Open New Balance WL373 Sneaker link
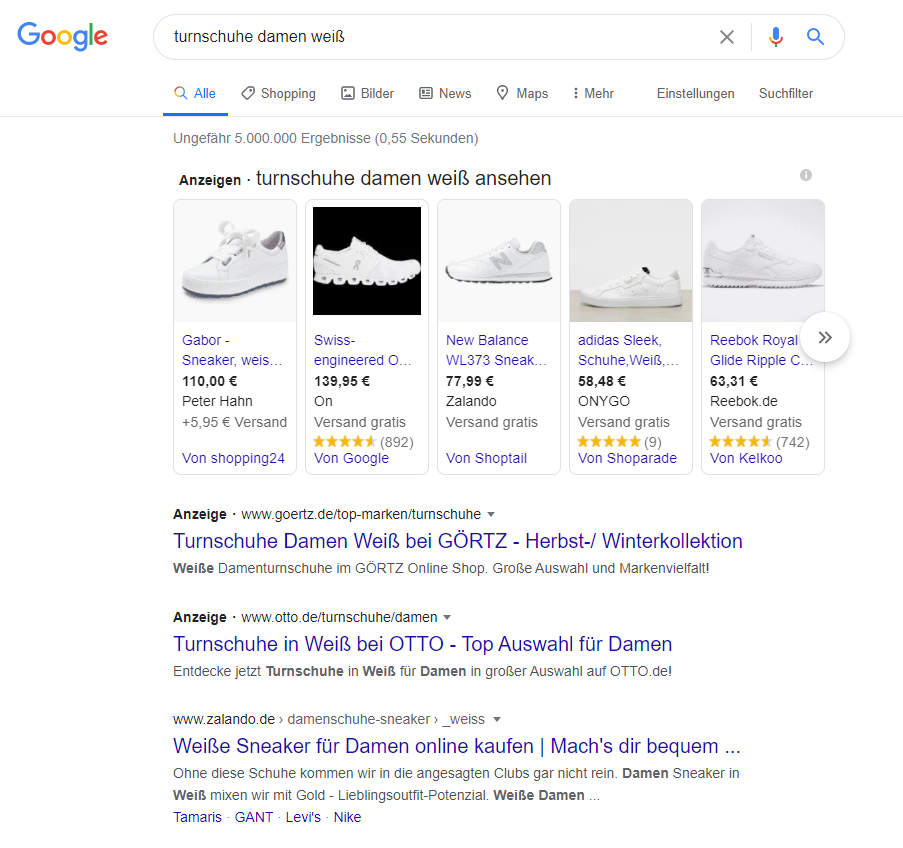The image size is (903, 848). tap(496, 350)
